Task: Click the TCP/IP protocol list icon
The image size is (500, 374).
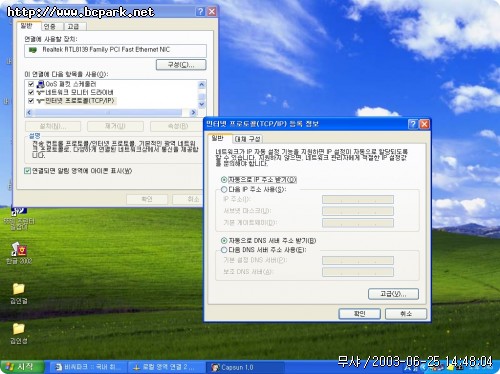Action: (40, 101)
